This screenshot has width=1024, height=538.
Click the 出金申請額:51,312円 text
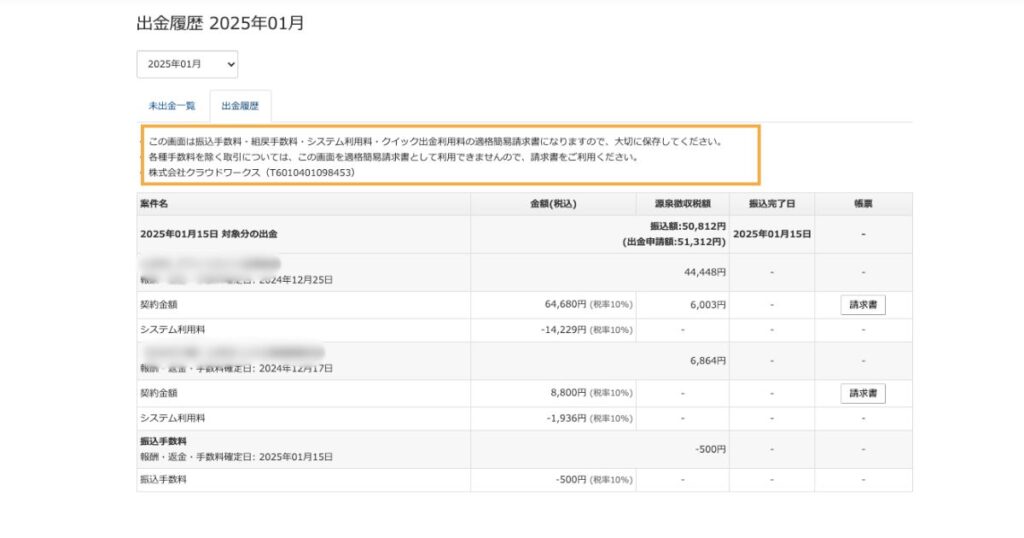tap(674, 242)
